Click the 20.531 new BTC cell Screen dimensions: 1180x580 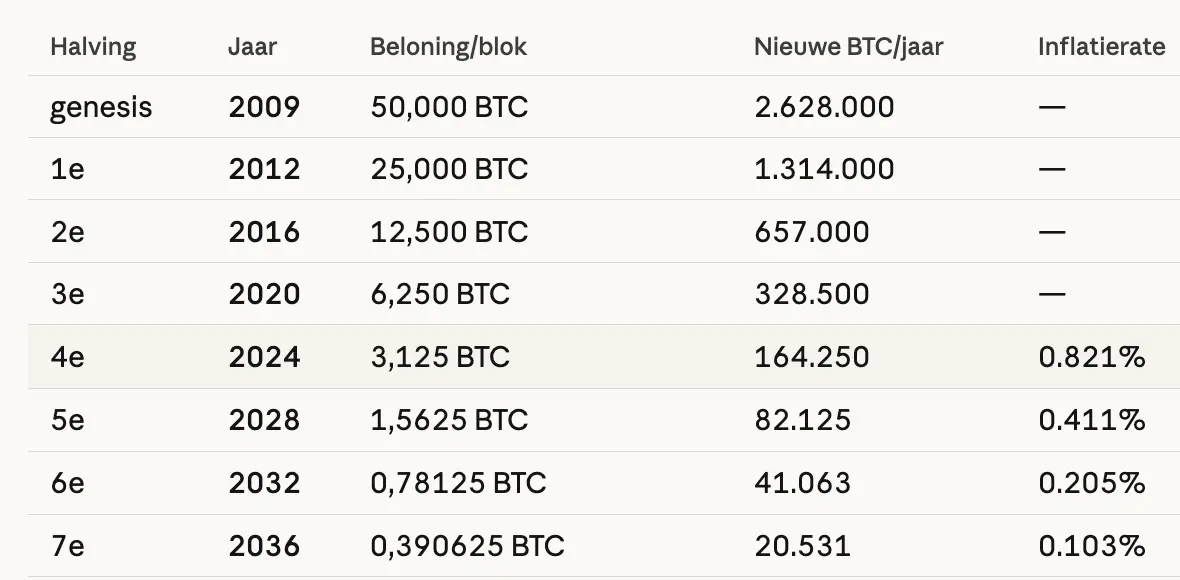803,546
